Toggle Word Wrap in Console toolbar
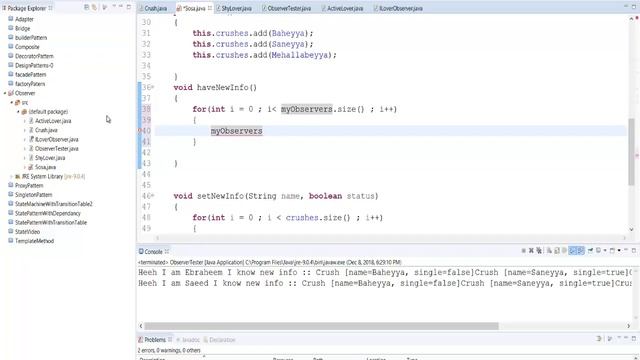This screenshot has width=640, height=360. pyautogui.click(x=564, y=251)
